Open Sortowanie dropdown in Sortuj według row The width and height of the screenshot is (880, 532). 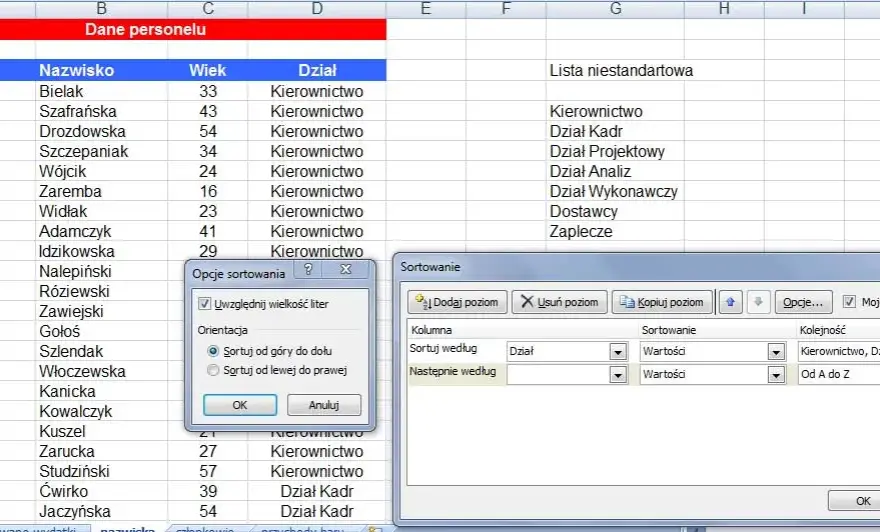[776, 352]
